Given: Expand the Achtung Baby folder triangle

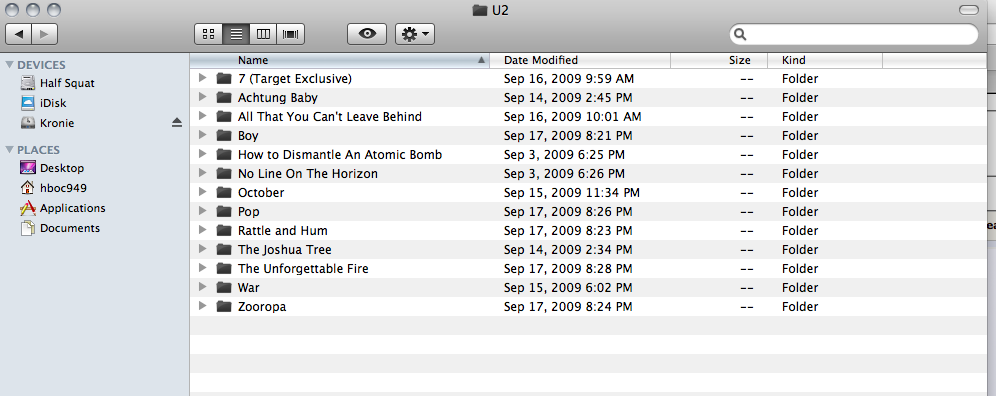Looking at the screenshot, I should [202, 97].
